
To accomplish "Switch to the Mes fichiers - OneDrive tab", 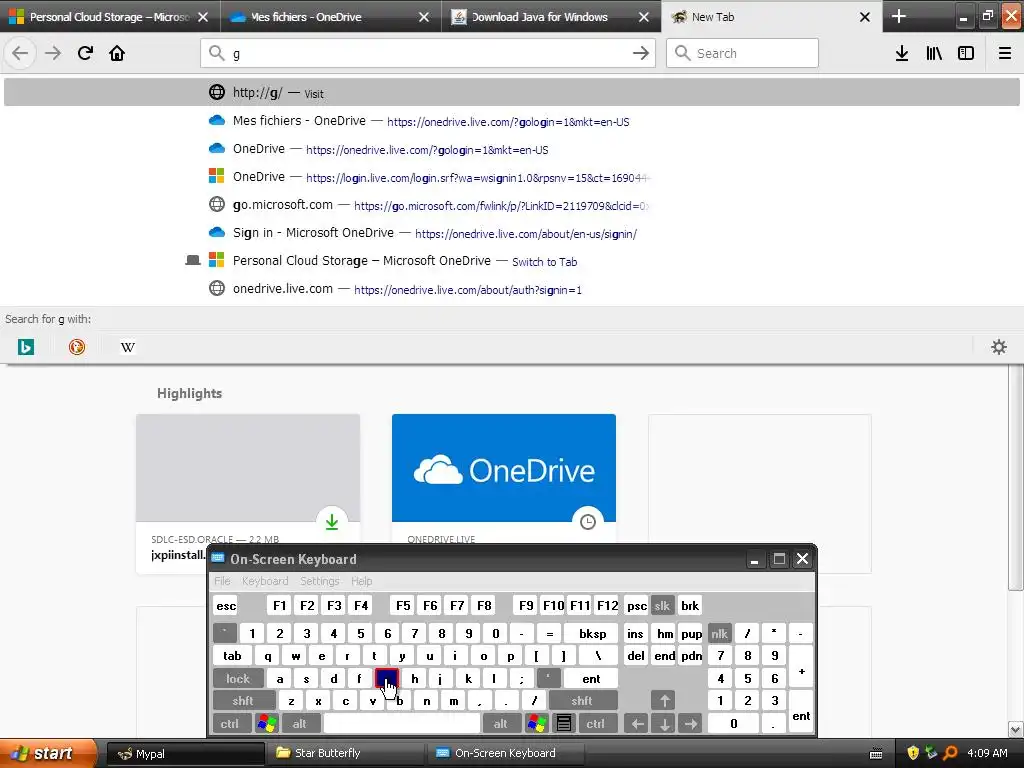I will click(330, 17).
